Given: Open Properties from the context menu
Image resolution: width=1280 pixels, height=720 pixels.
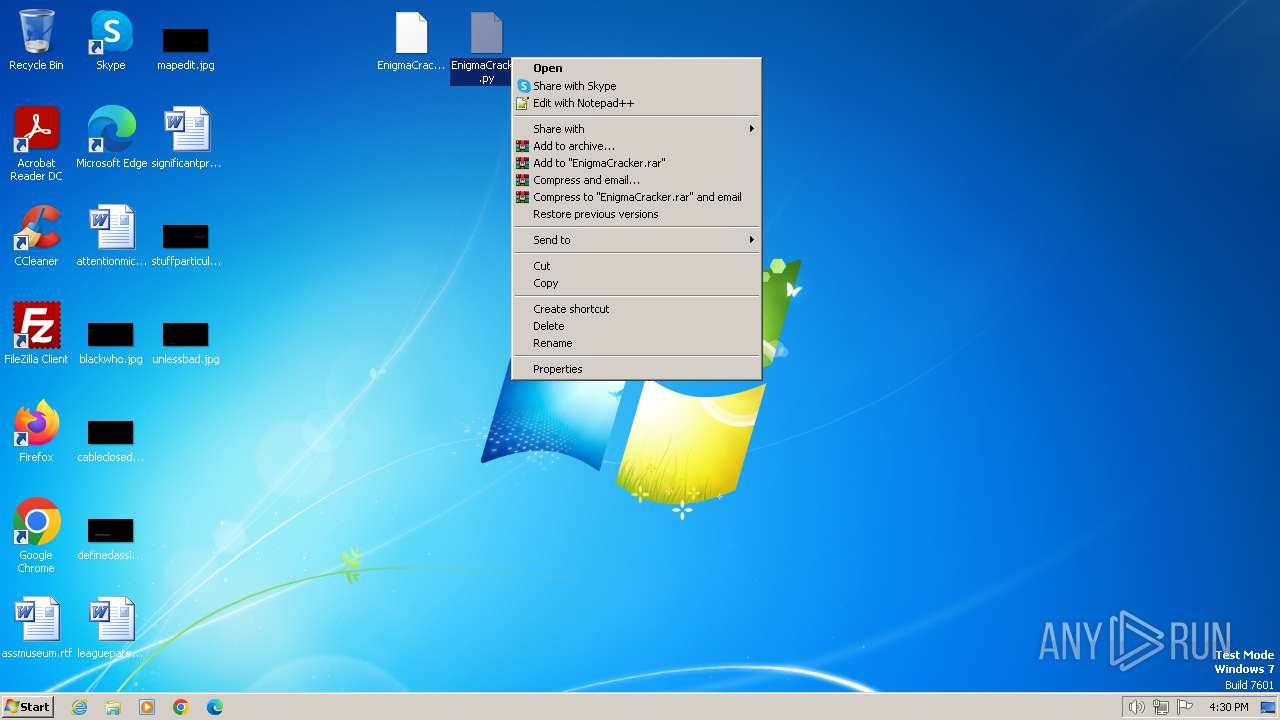Looking at the screenshot, I should 637,369.
